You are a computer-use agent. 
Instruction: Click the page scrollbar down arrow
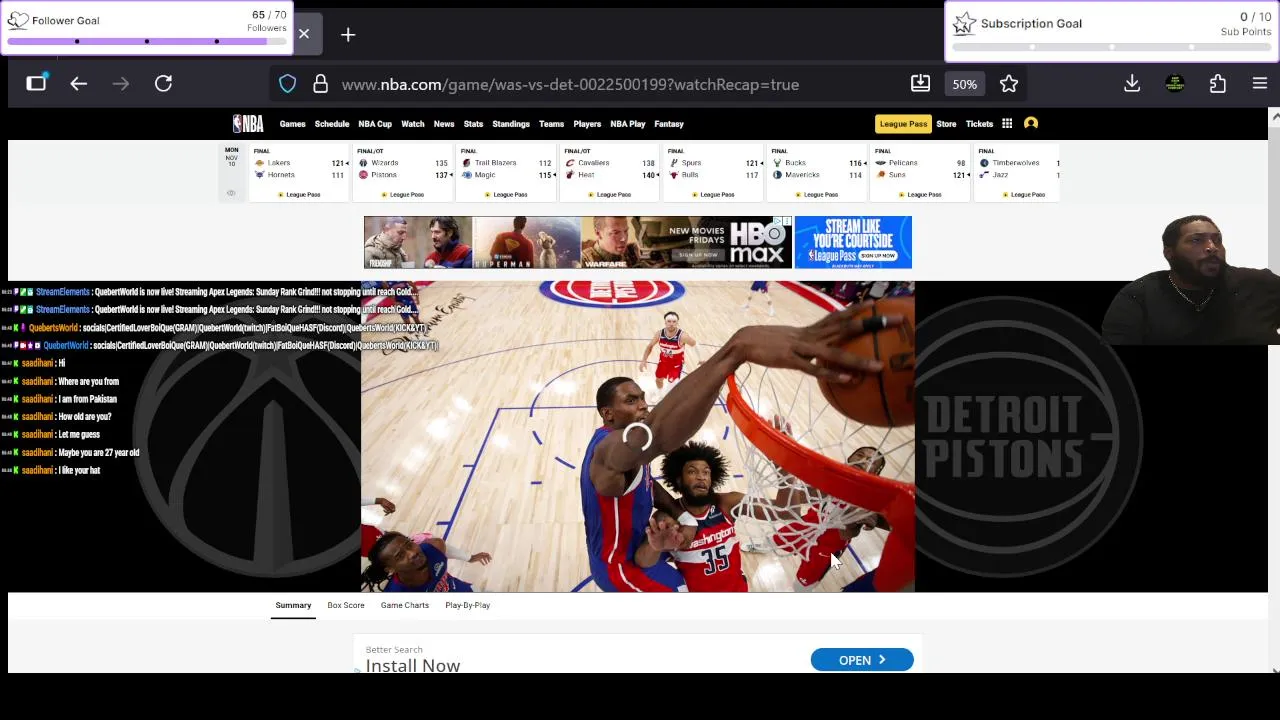1275,669
